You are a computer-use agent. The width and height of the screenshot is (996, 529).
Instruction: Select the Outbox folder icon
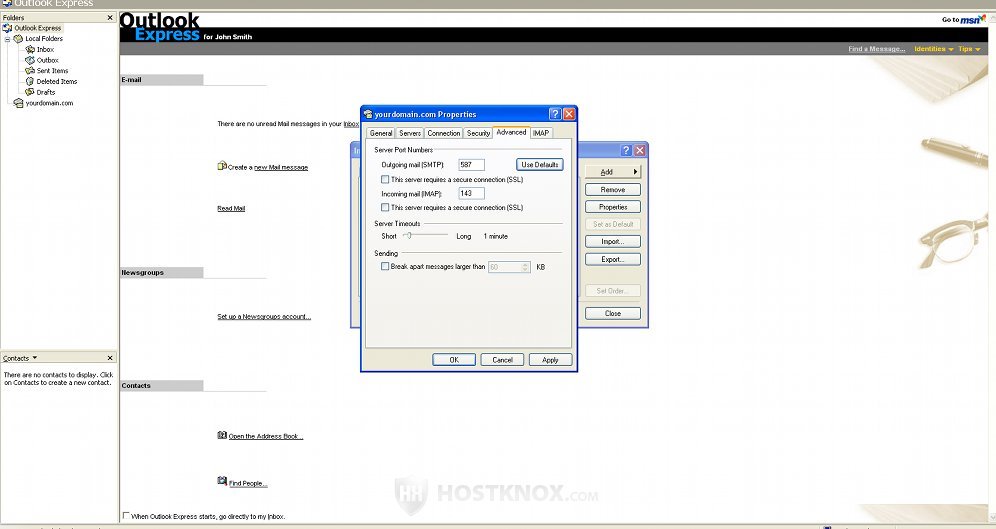coord(30,60)
